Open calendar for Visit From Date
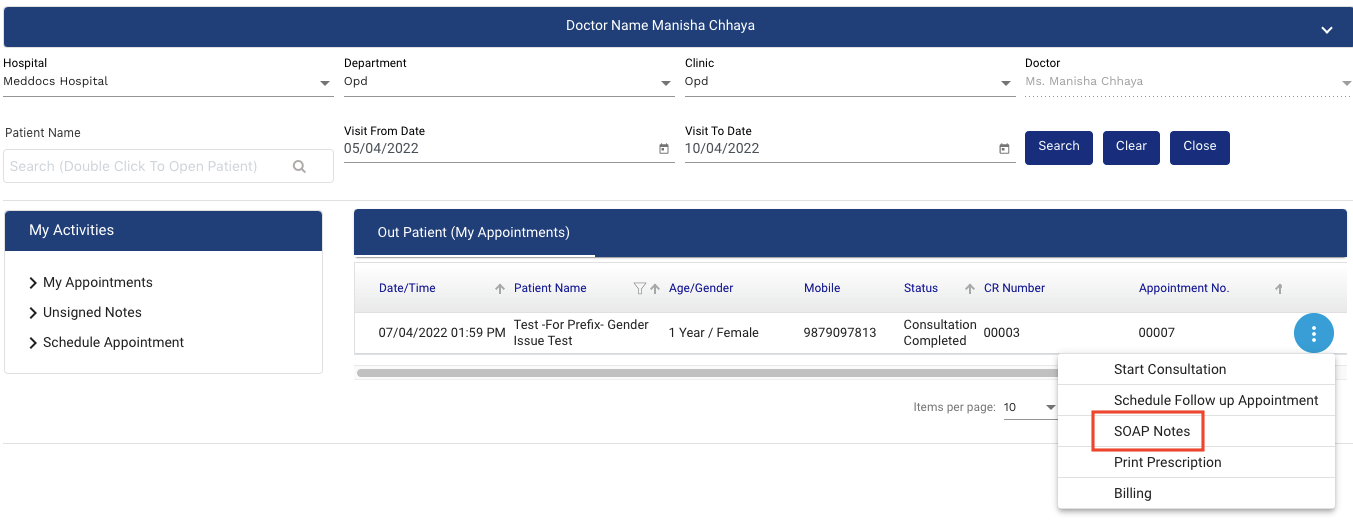 pos(664,149)
